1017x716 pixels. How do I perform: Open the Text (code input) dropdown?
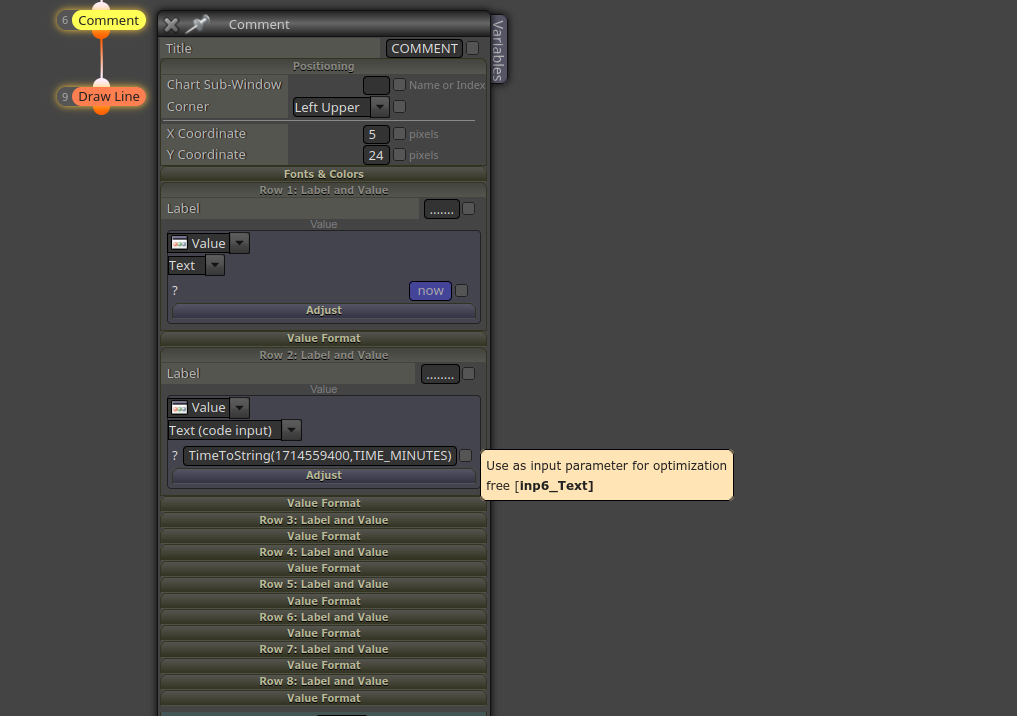tap(234, 430)
